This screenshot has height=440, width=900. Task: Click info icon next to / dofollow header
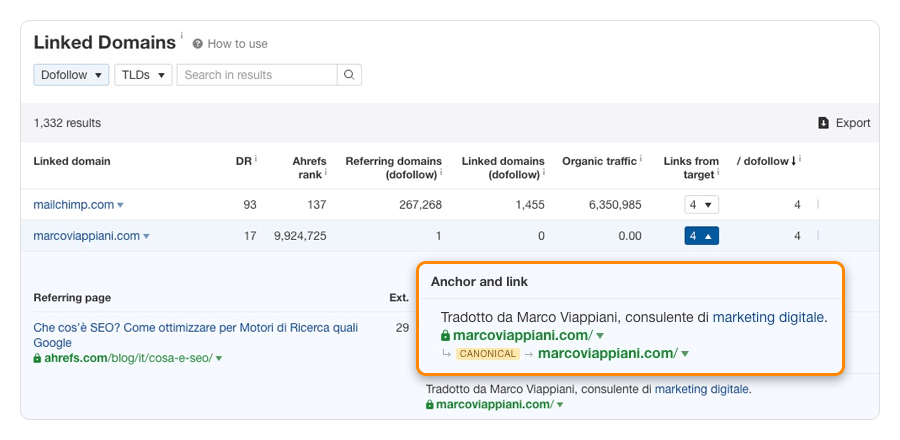click(800, 158)
